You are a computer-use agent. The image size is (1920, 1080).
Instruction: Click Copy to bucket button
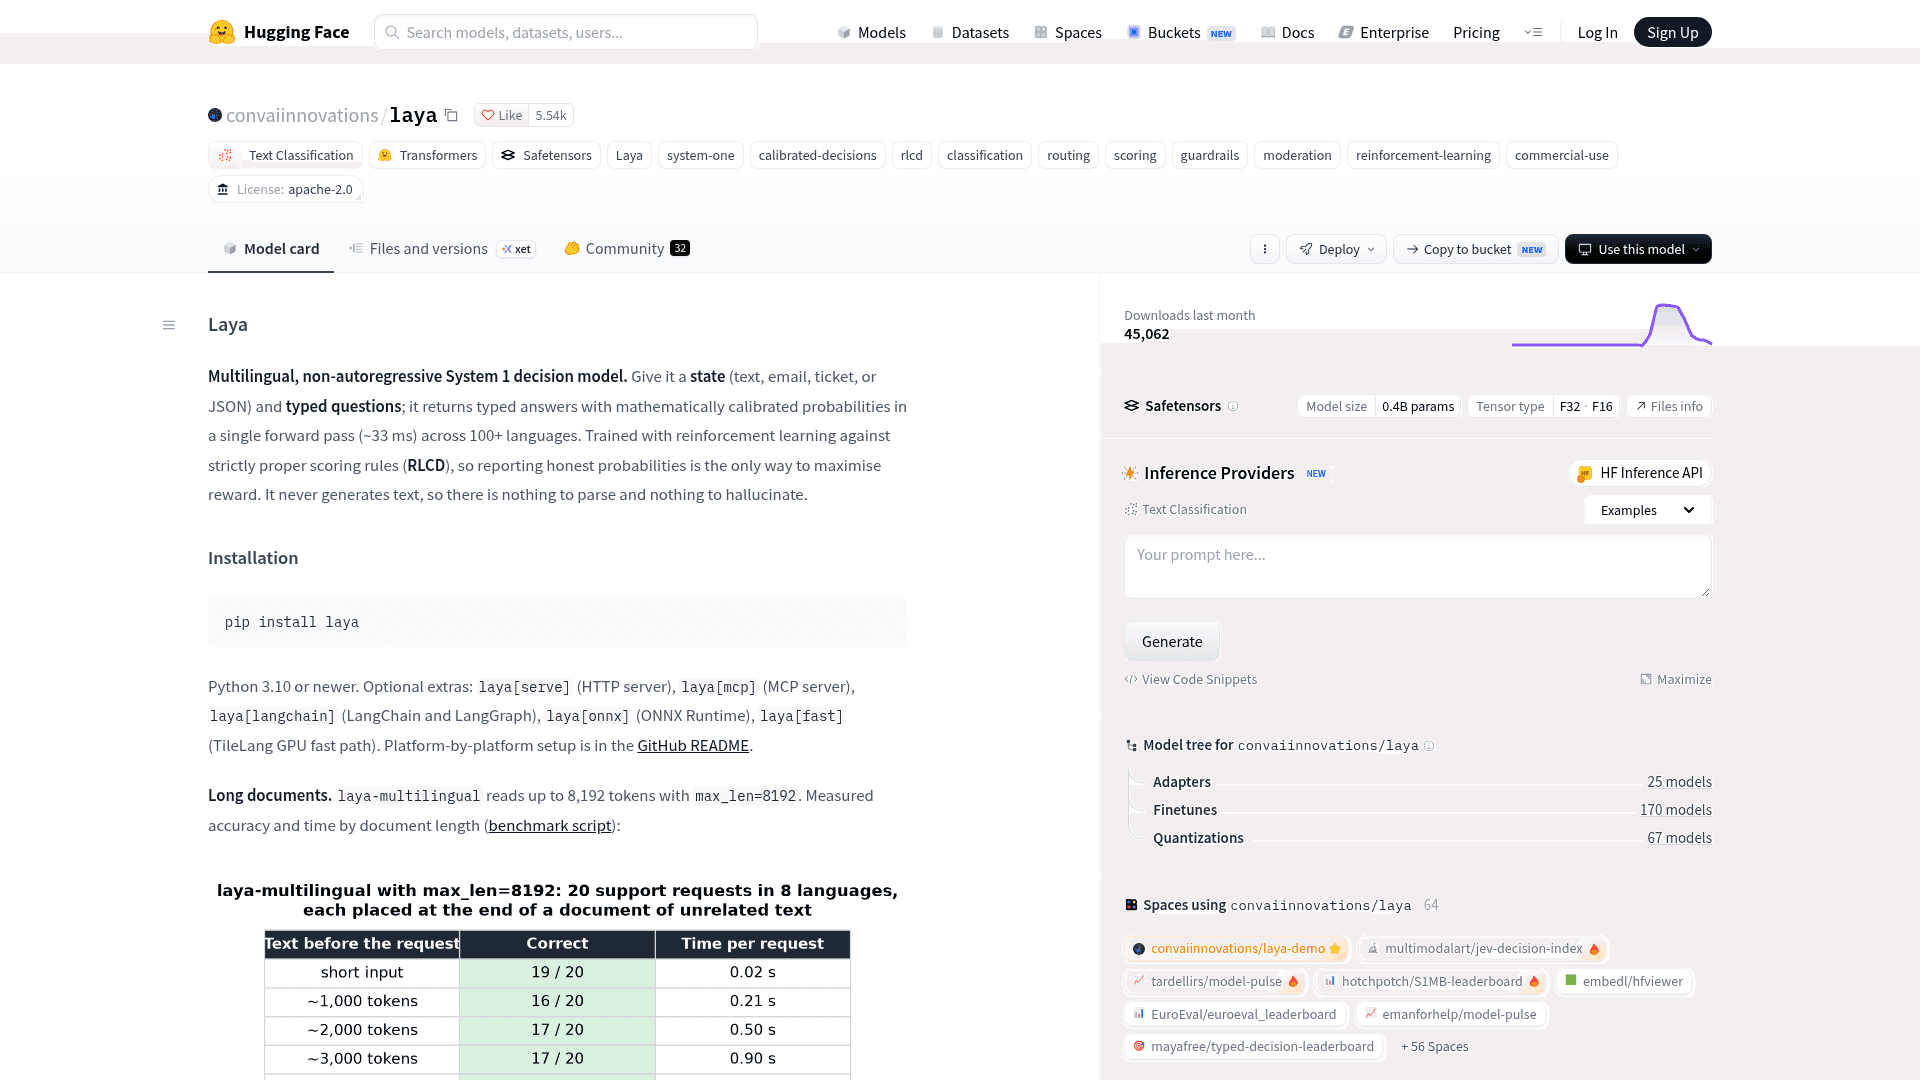[x=1475, y=249]
